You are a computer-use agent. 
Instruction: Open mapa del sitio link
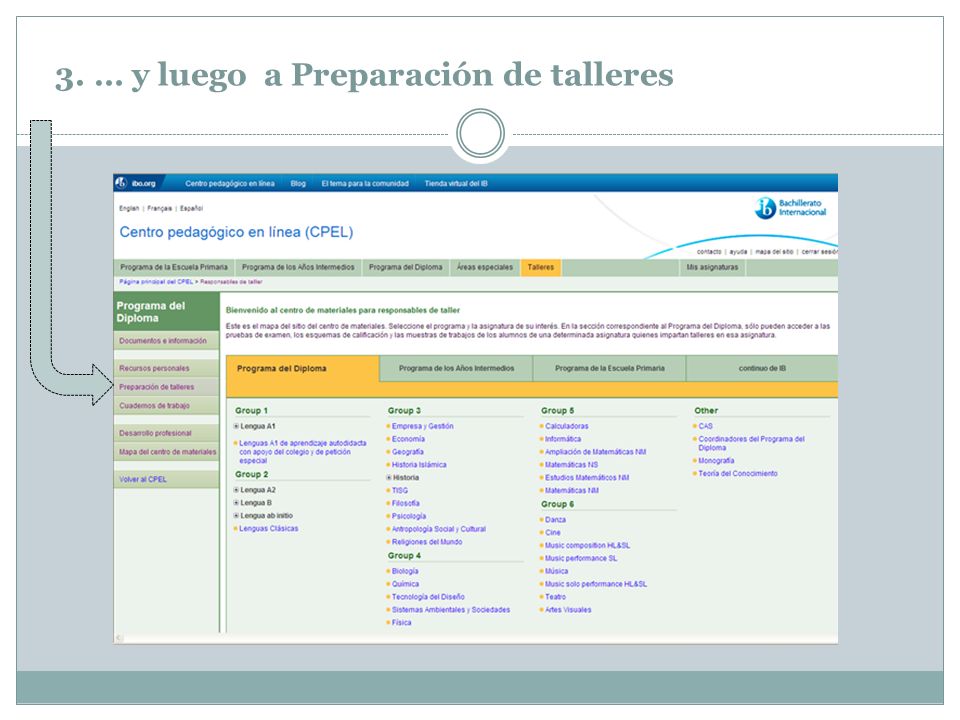[774, 252]
